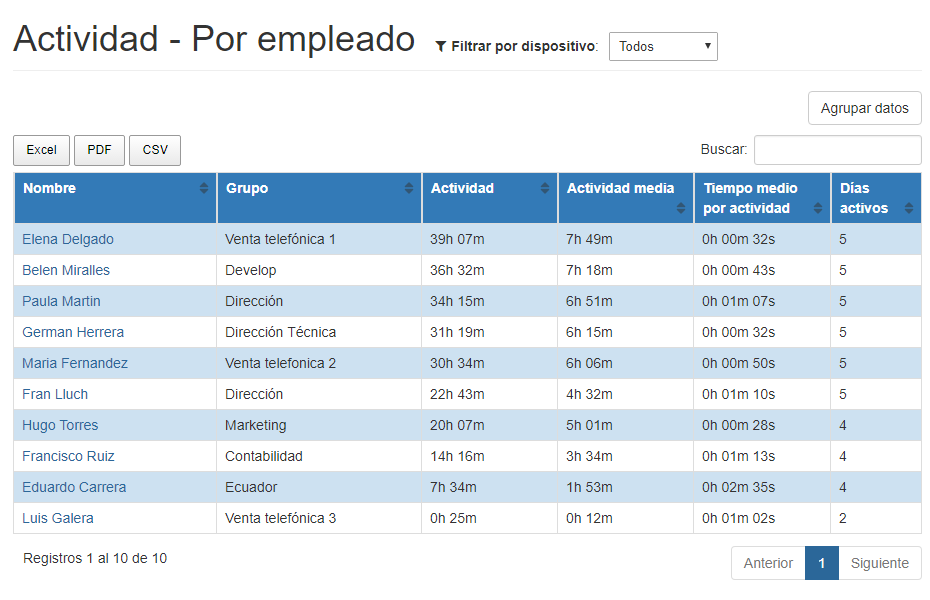Download data using CSV button
The image size is (930, 600).
pyautogui.click(x=155, y=150)
